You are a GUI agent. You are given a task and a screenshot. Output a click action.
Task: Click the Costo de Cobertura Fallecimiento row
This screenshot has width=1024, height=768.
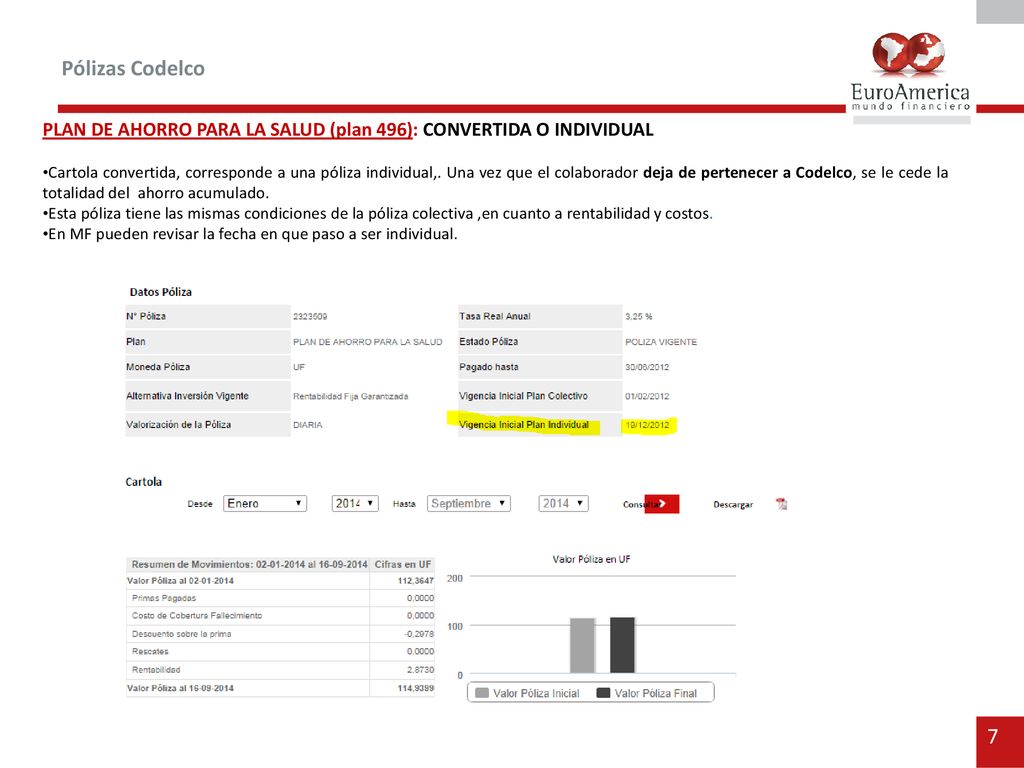(x=280, y=616)
